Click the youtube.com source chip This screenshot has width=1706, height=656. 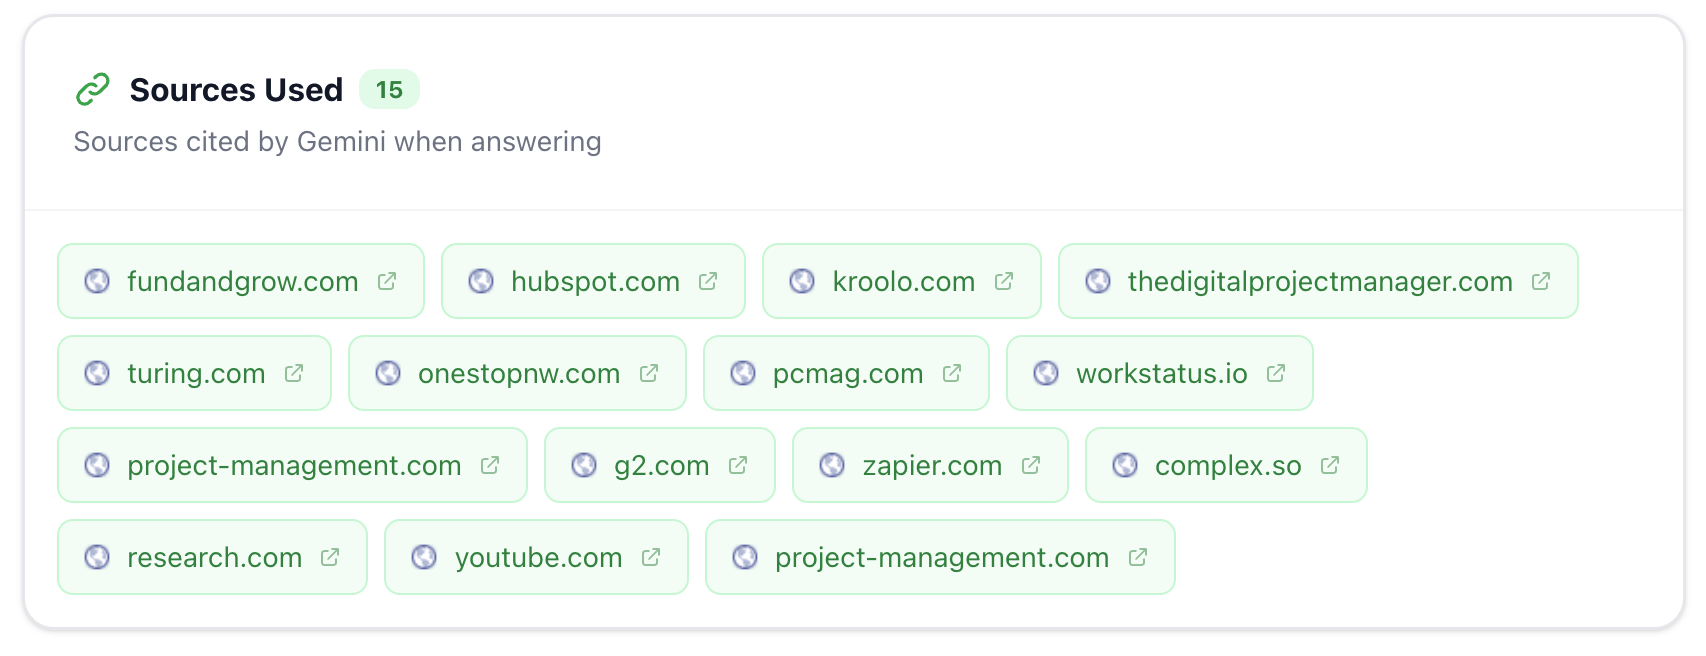[x=536, y=557]
